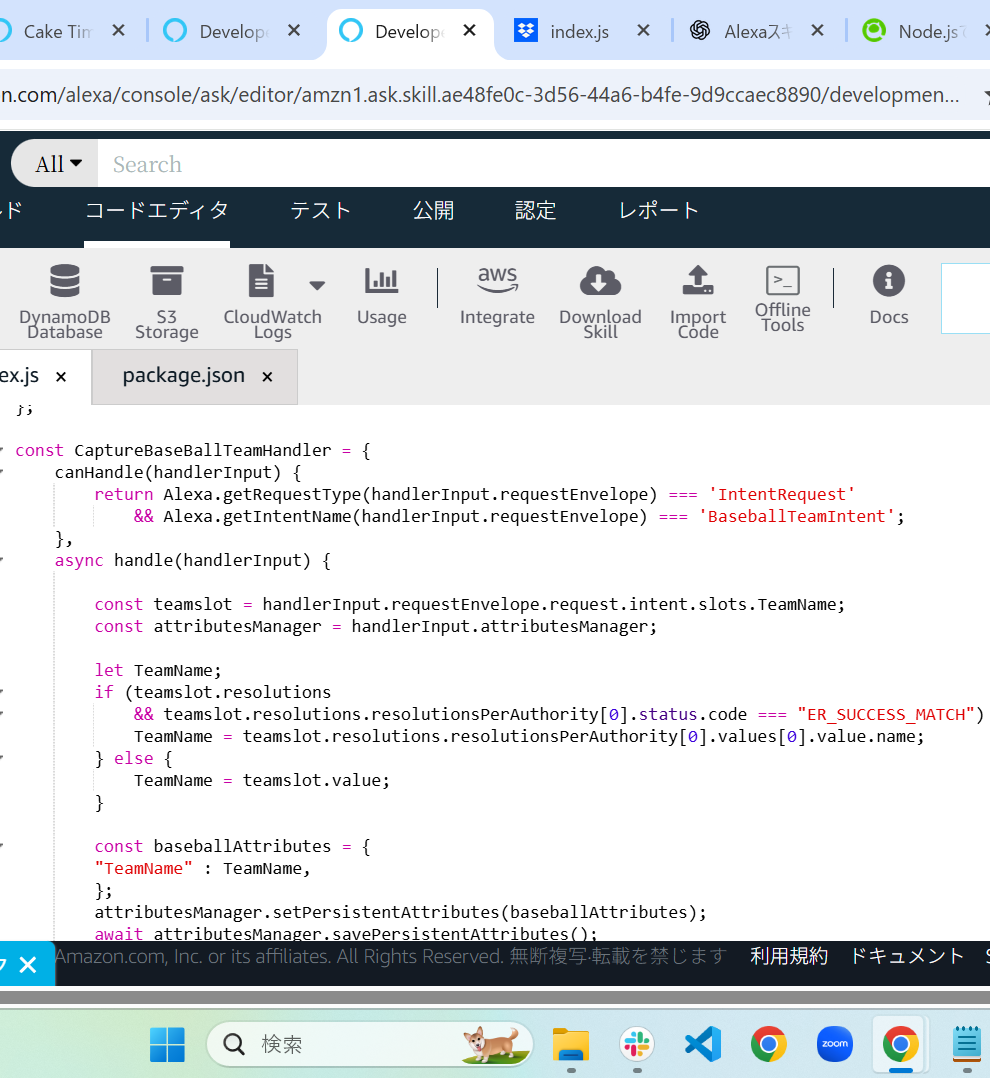This screenshot has height=1078, width=990.
Task: Open the 公開 tab
Action: (x=433, y=211)
